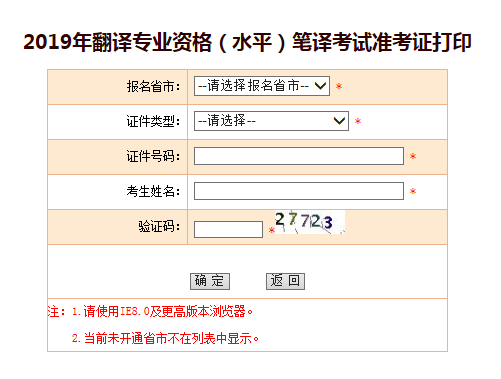Focus the 证件号码 input field
Image resolution: width=501 pixels, height=379 pixels.
(299, 156)
